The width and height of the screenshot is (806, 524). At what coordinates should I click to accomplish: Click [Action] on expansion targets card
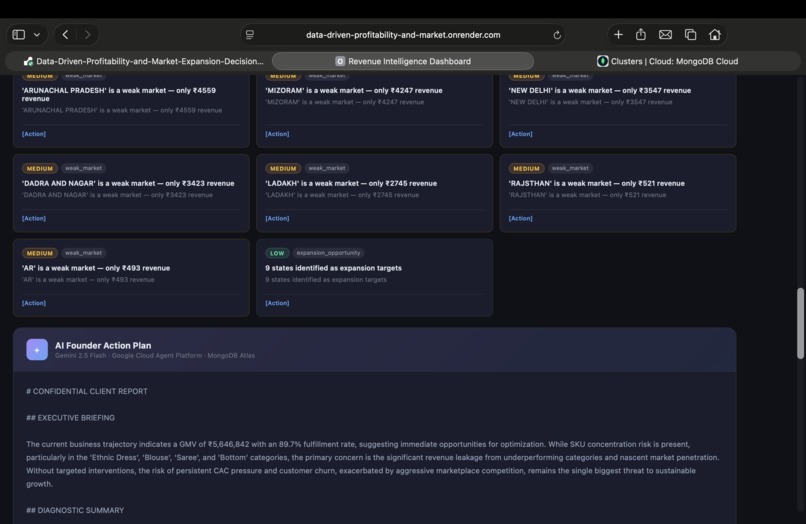click(x=277, y=303)
